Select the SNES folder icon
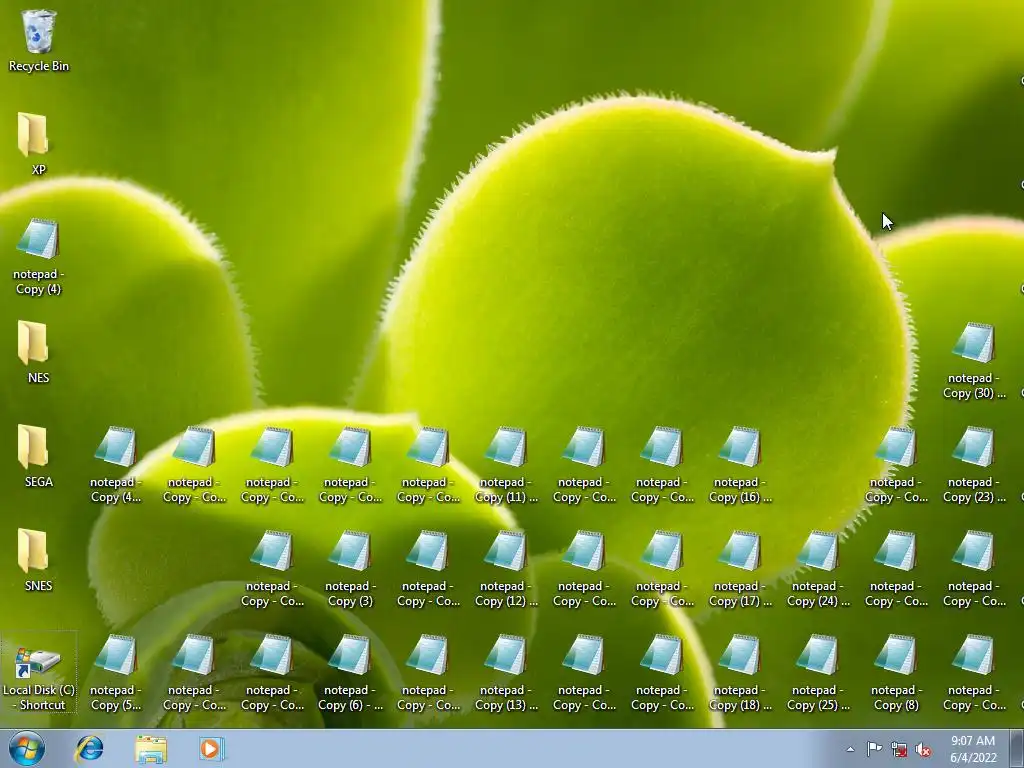The height and width of the screenshot is (768, 1024). tap(38, 560)
